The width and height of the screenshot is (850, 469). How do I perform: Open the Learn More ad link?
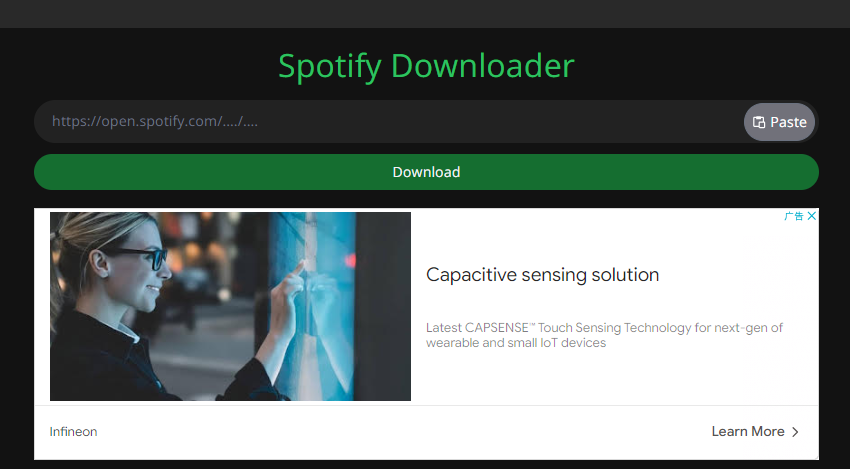[x=748, y=432]
